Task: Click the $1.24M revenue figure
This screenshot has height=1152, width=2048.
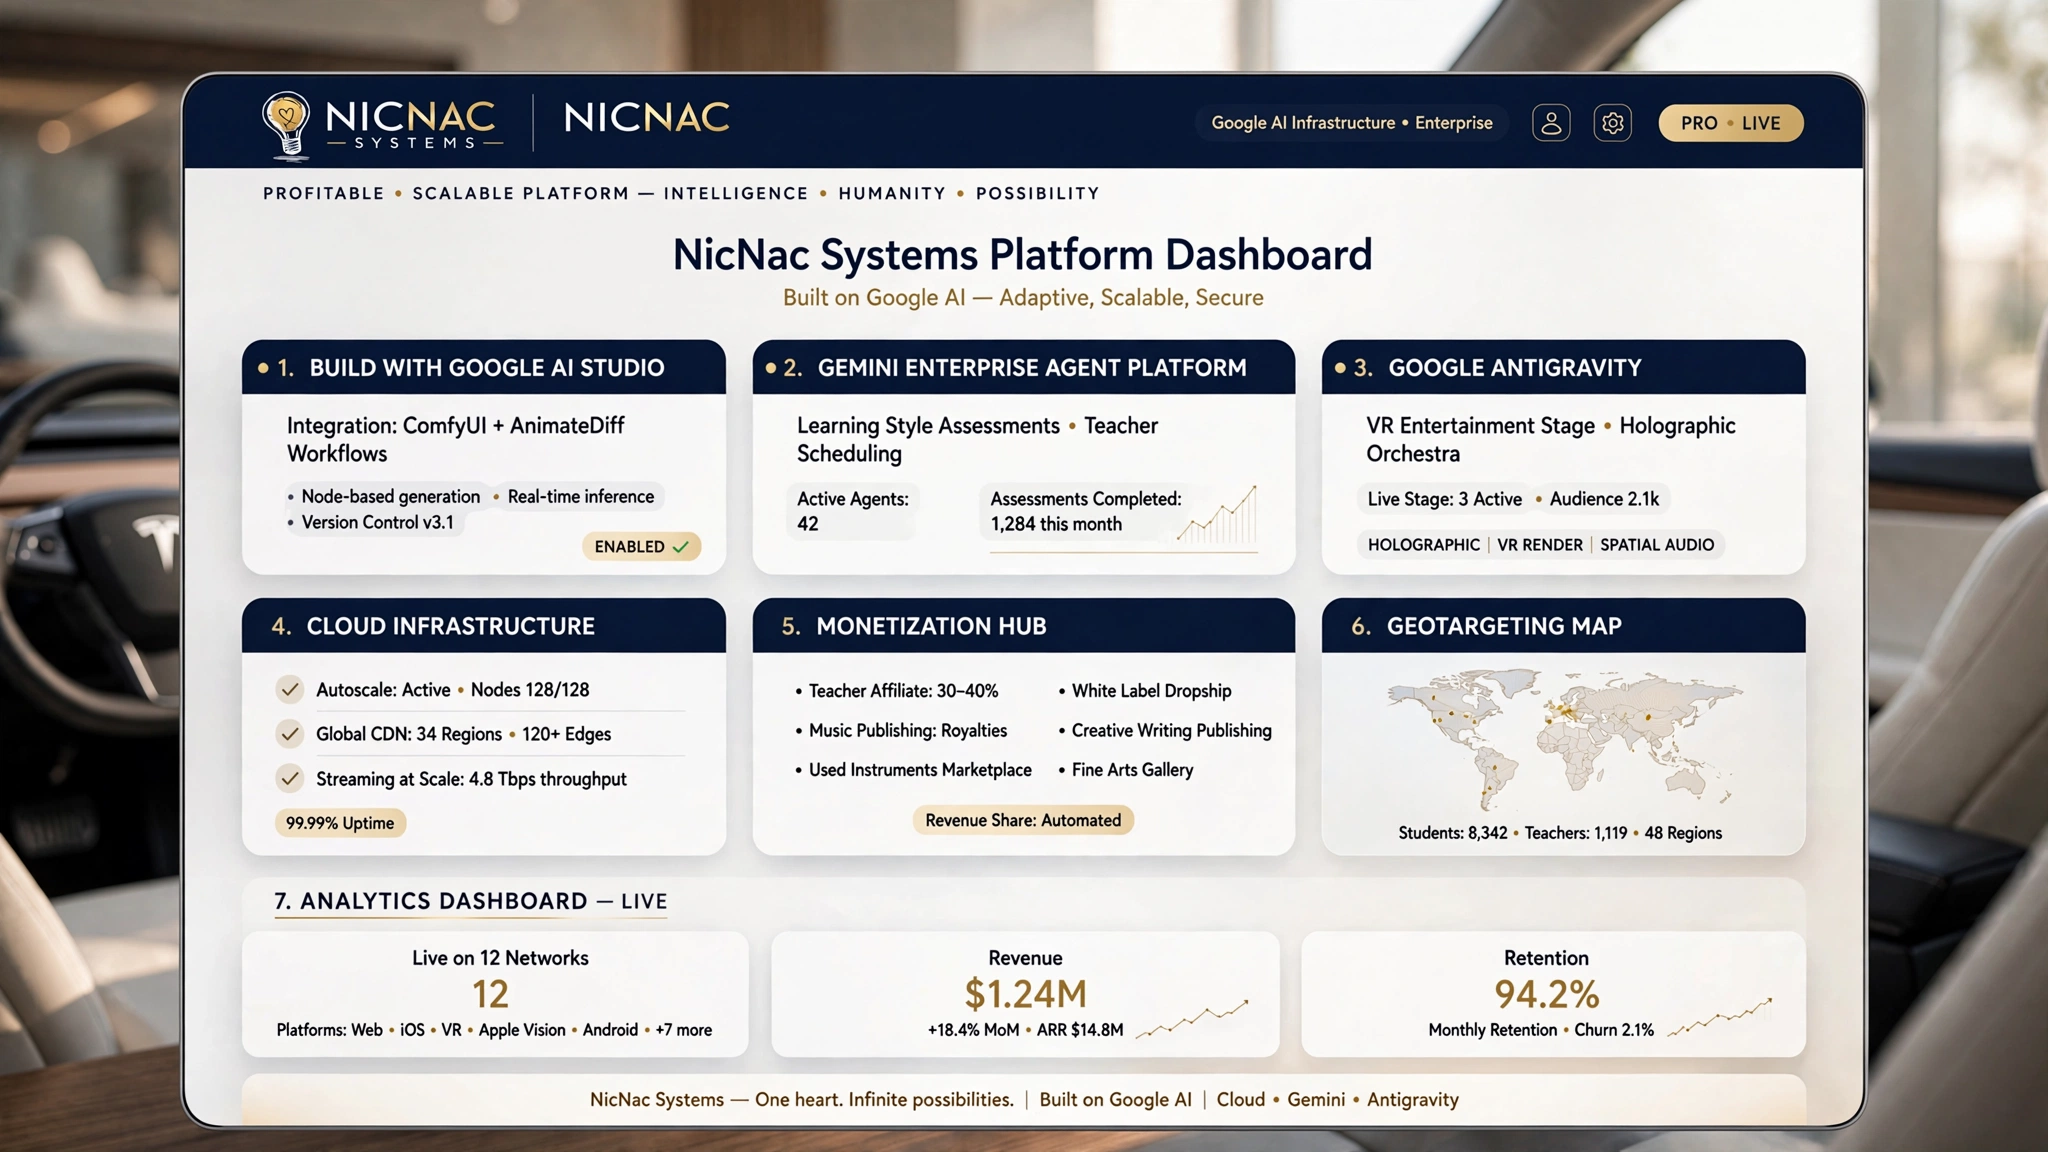Action: 1025,994
